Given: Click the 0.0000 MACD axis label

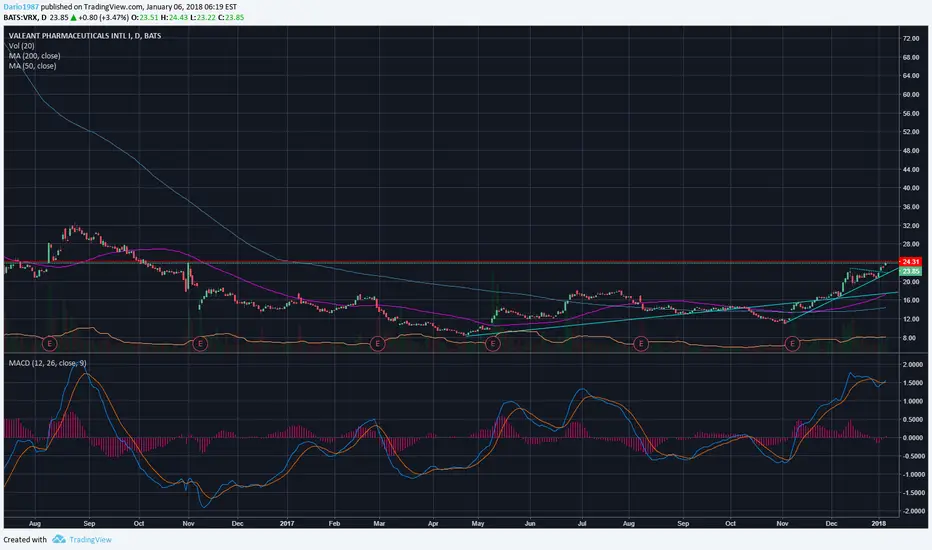Looking at the screenshot, I should click(x=912, y=438).
